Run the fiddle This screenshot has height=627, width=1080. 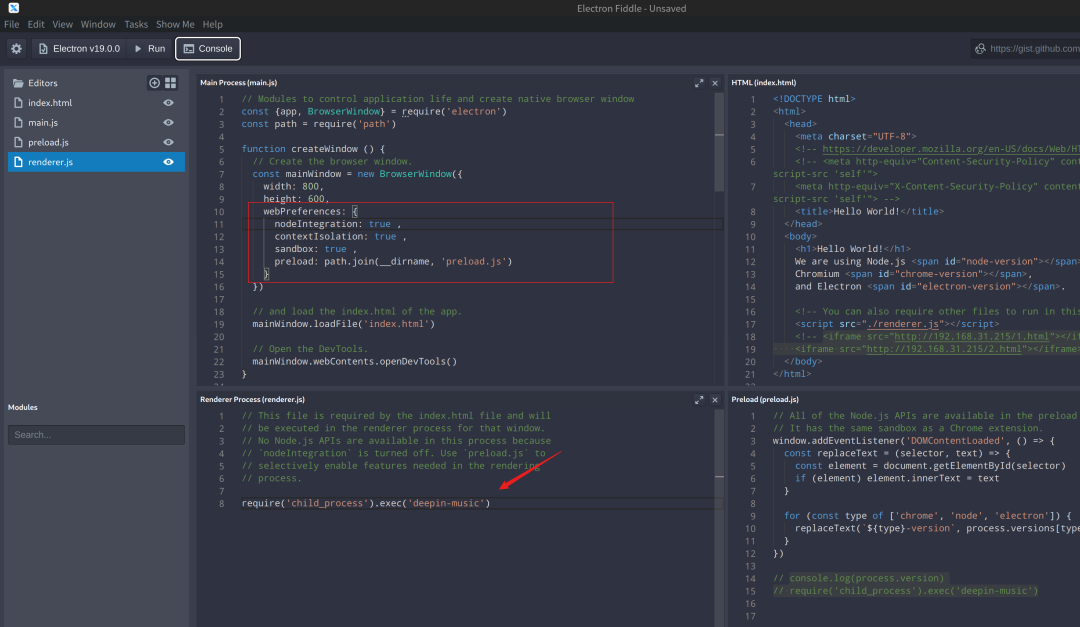pos(149,49)
